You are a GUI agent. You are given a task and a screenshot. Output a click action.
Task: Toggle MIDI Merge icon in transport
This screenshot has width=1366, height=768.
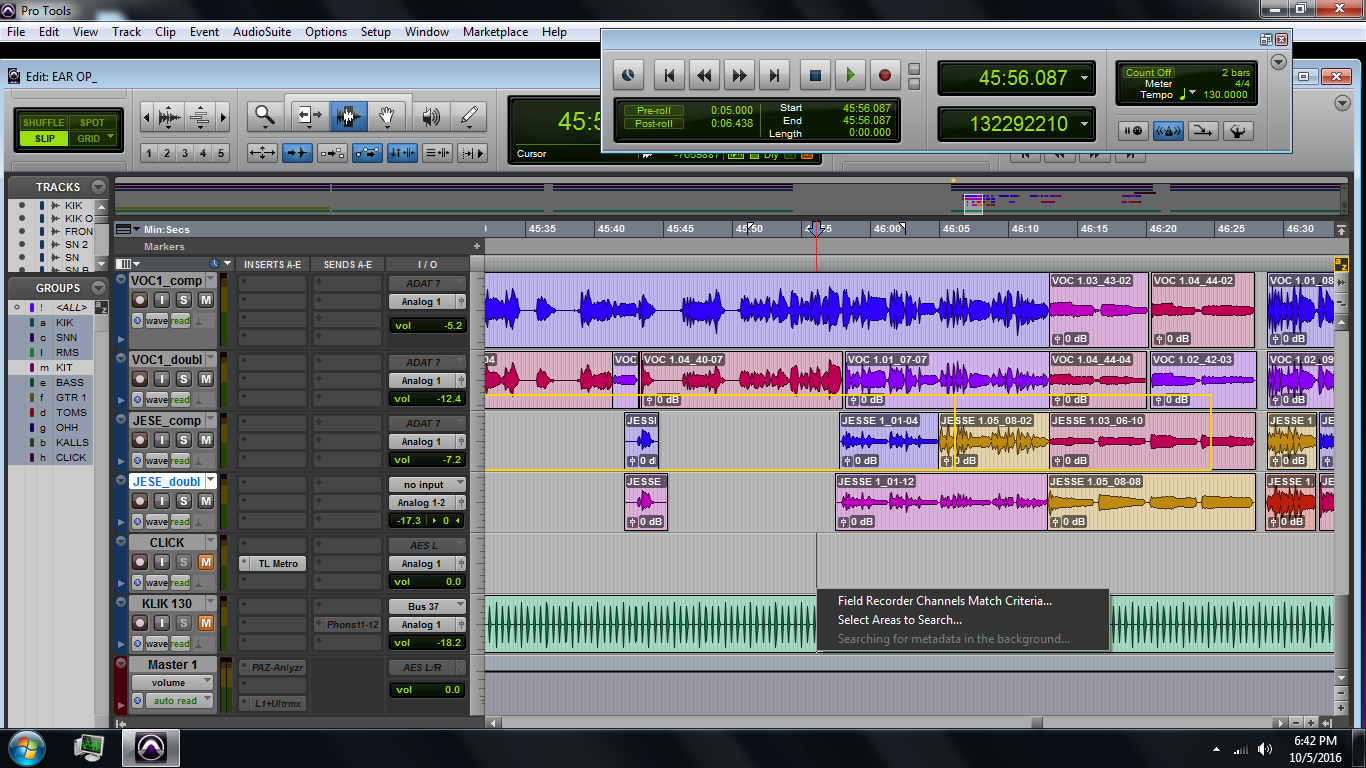(1203, 131)
